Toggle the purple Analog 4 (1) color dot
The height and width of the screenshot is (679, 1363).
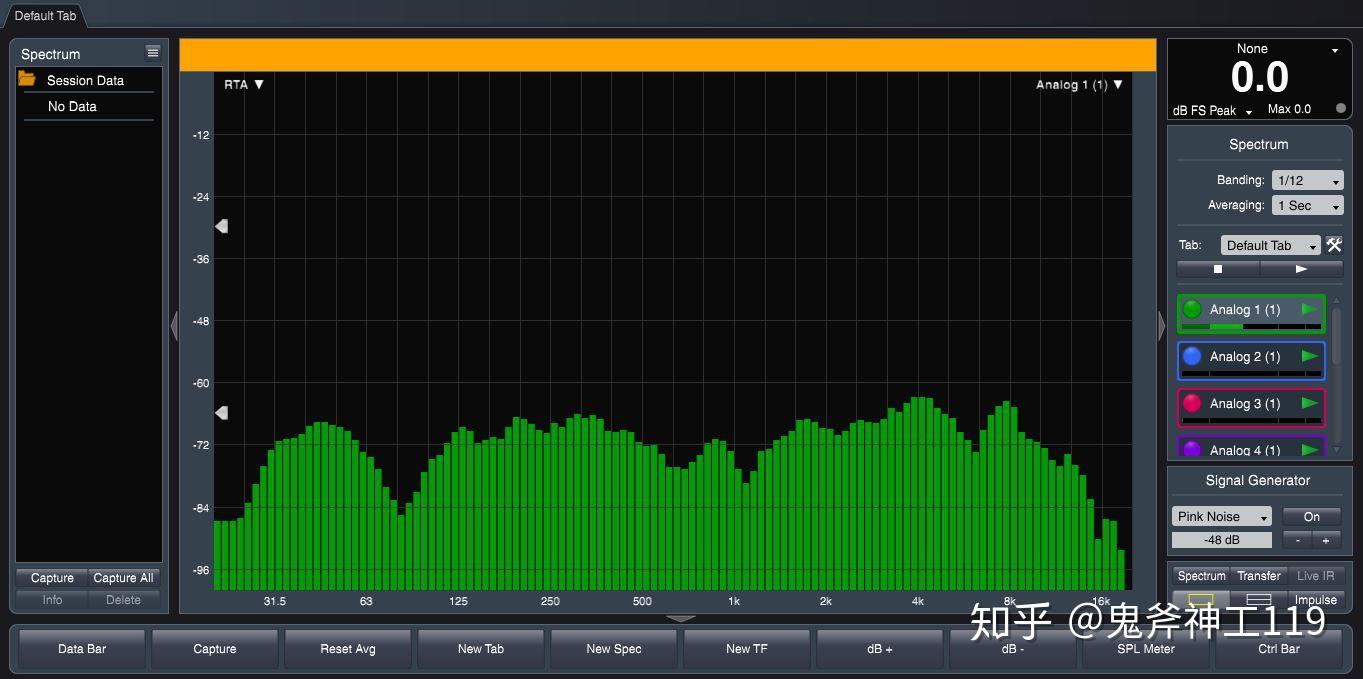[1192, 450]
